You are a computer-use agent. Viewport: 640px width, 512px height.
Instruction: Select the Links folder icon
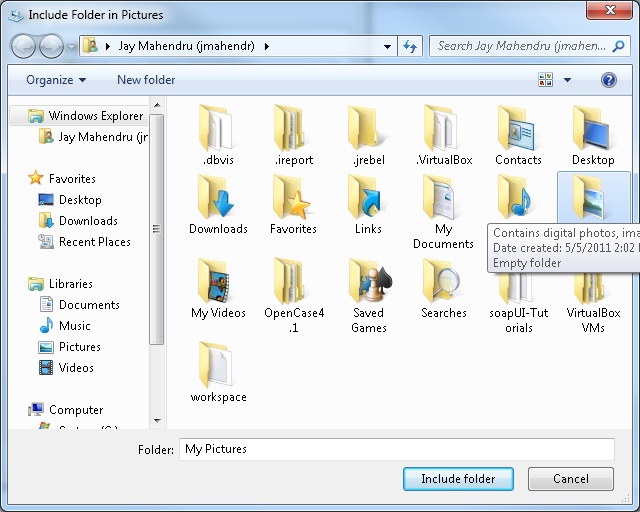[x=364, y=198]
